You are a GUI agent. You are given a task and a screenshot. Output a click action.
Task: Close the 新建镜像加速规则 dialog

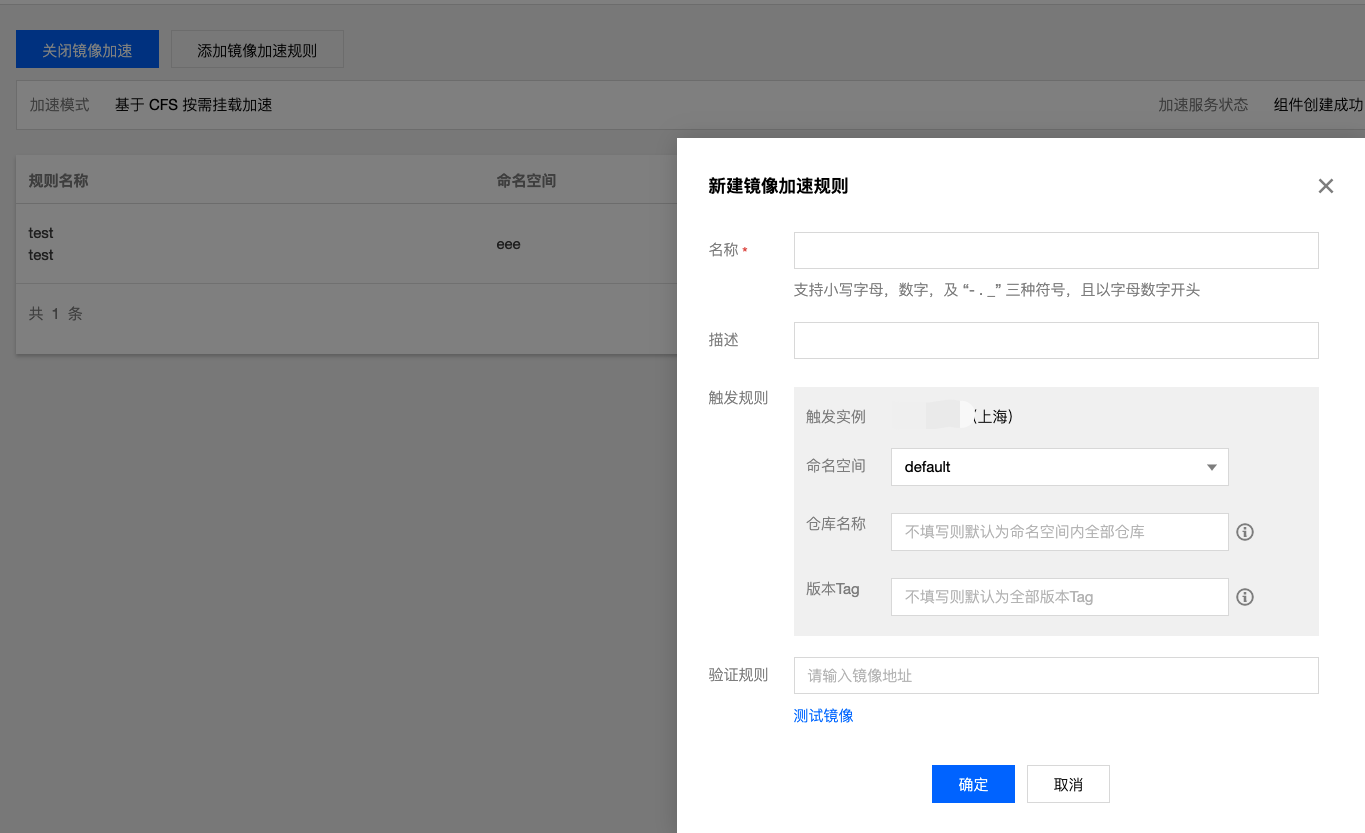pos(1326,186)
